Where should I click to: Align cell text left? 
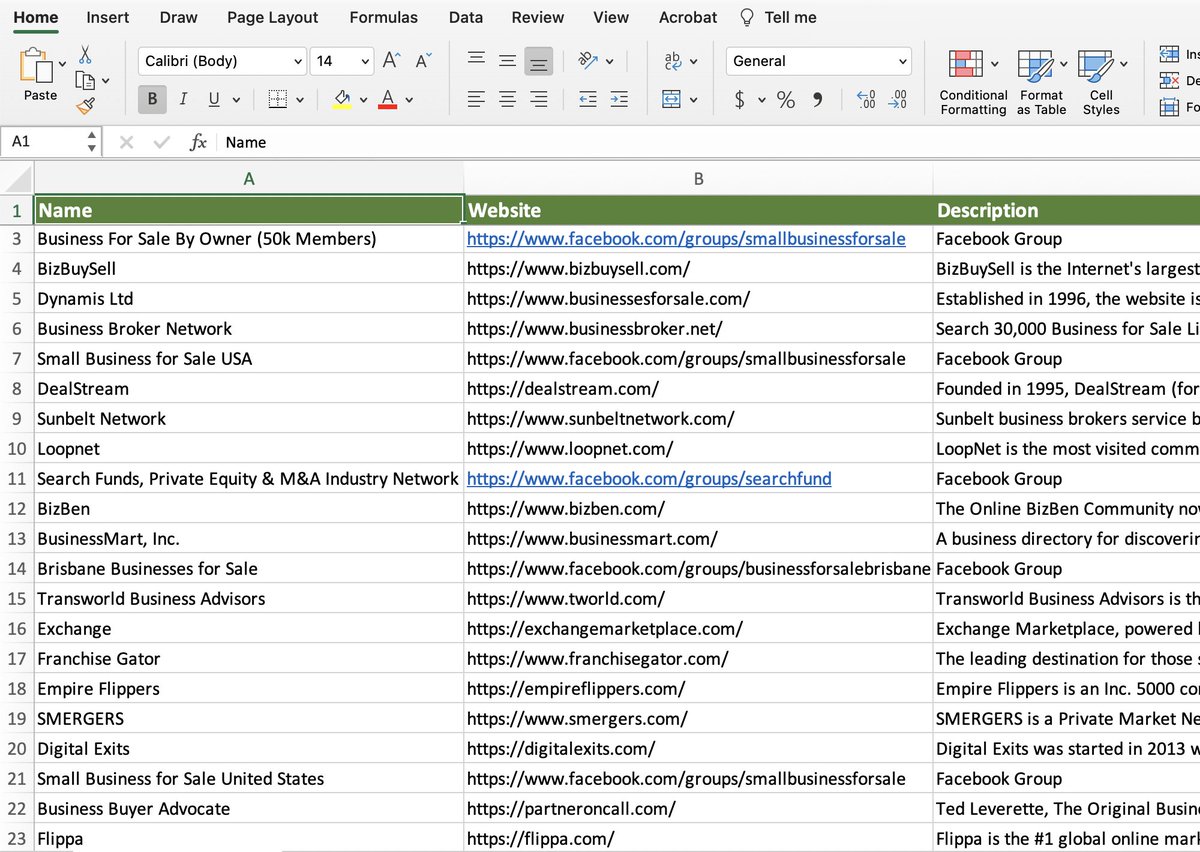tap(477, 99)
